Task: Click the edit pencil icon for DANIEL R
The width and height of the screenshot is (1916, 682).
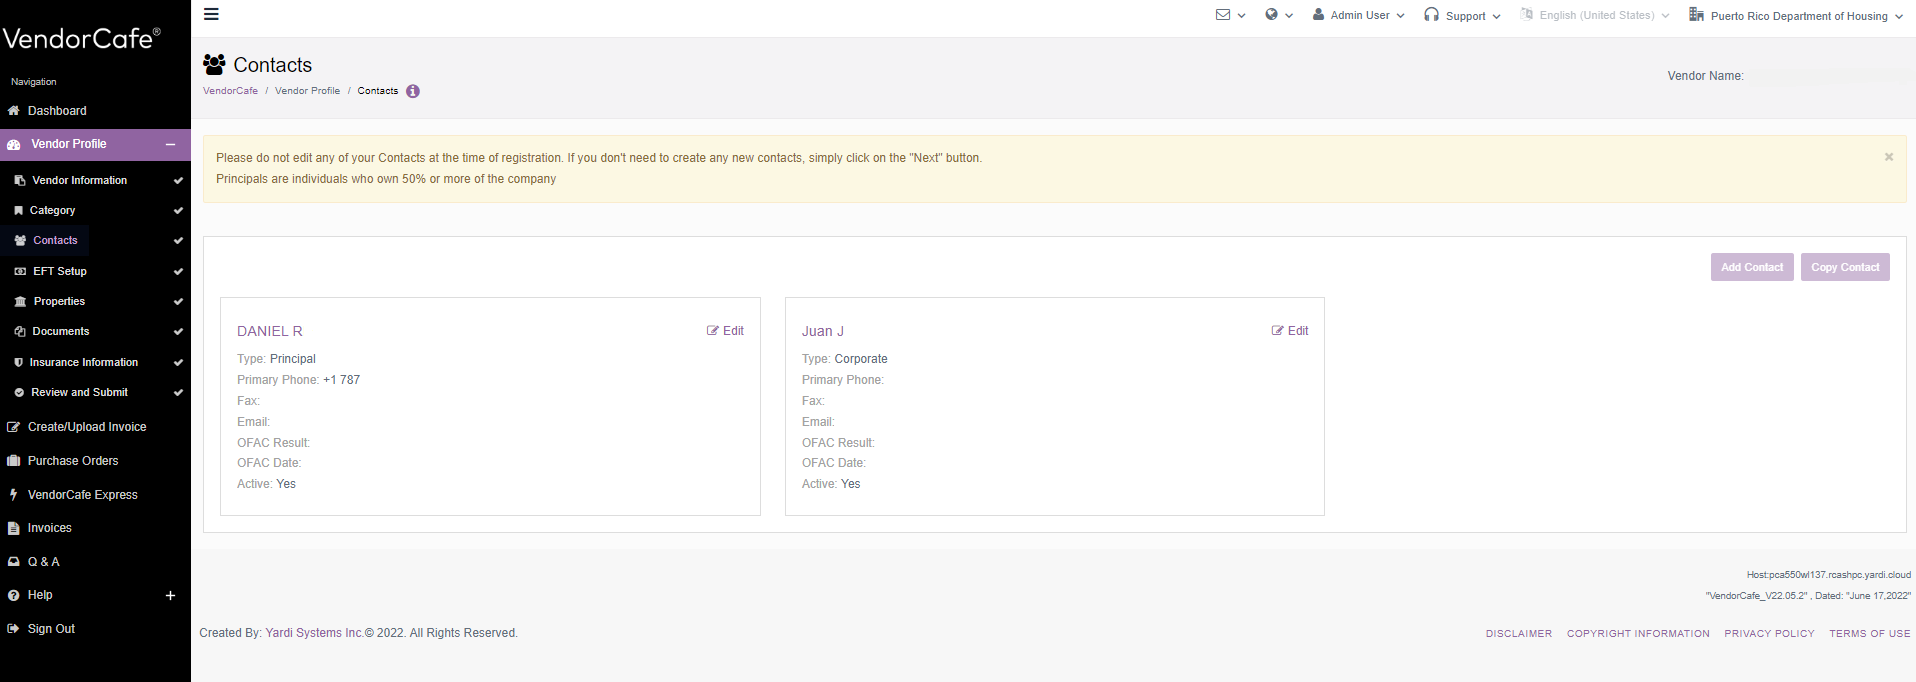Action: 712,331
